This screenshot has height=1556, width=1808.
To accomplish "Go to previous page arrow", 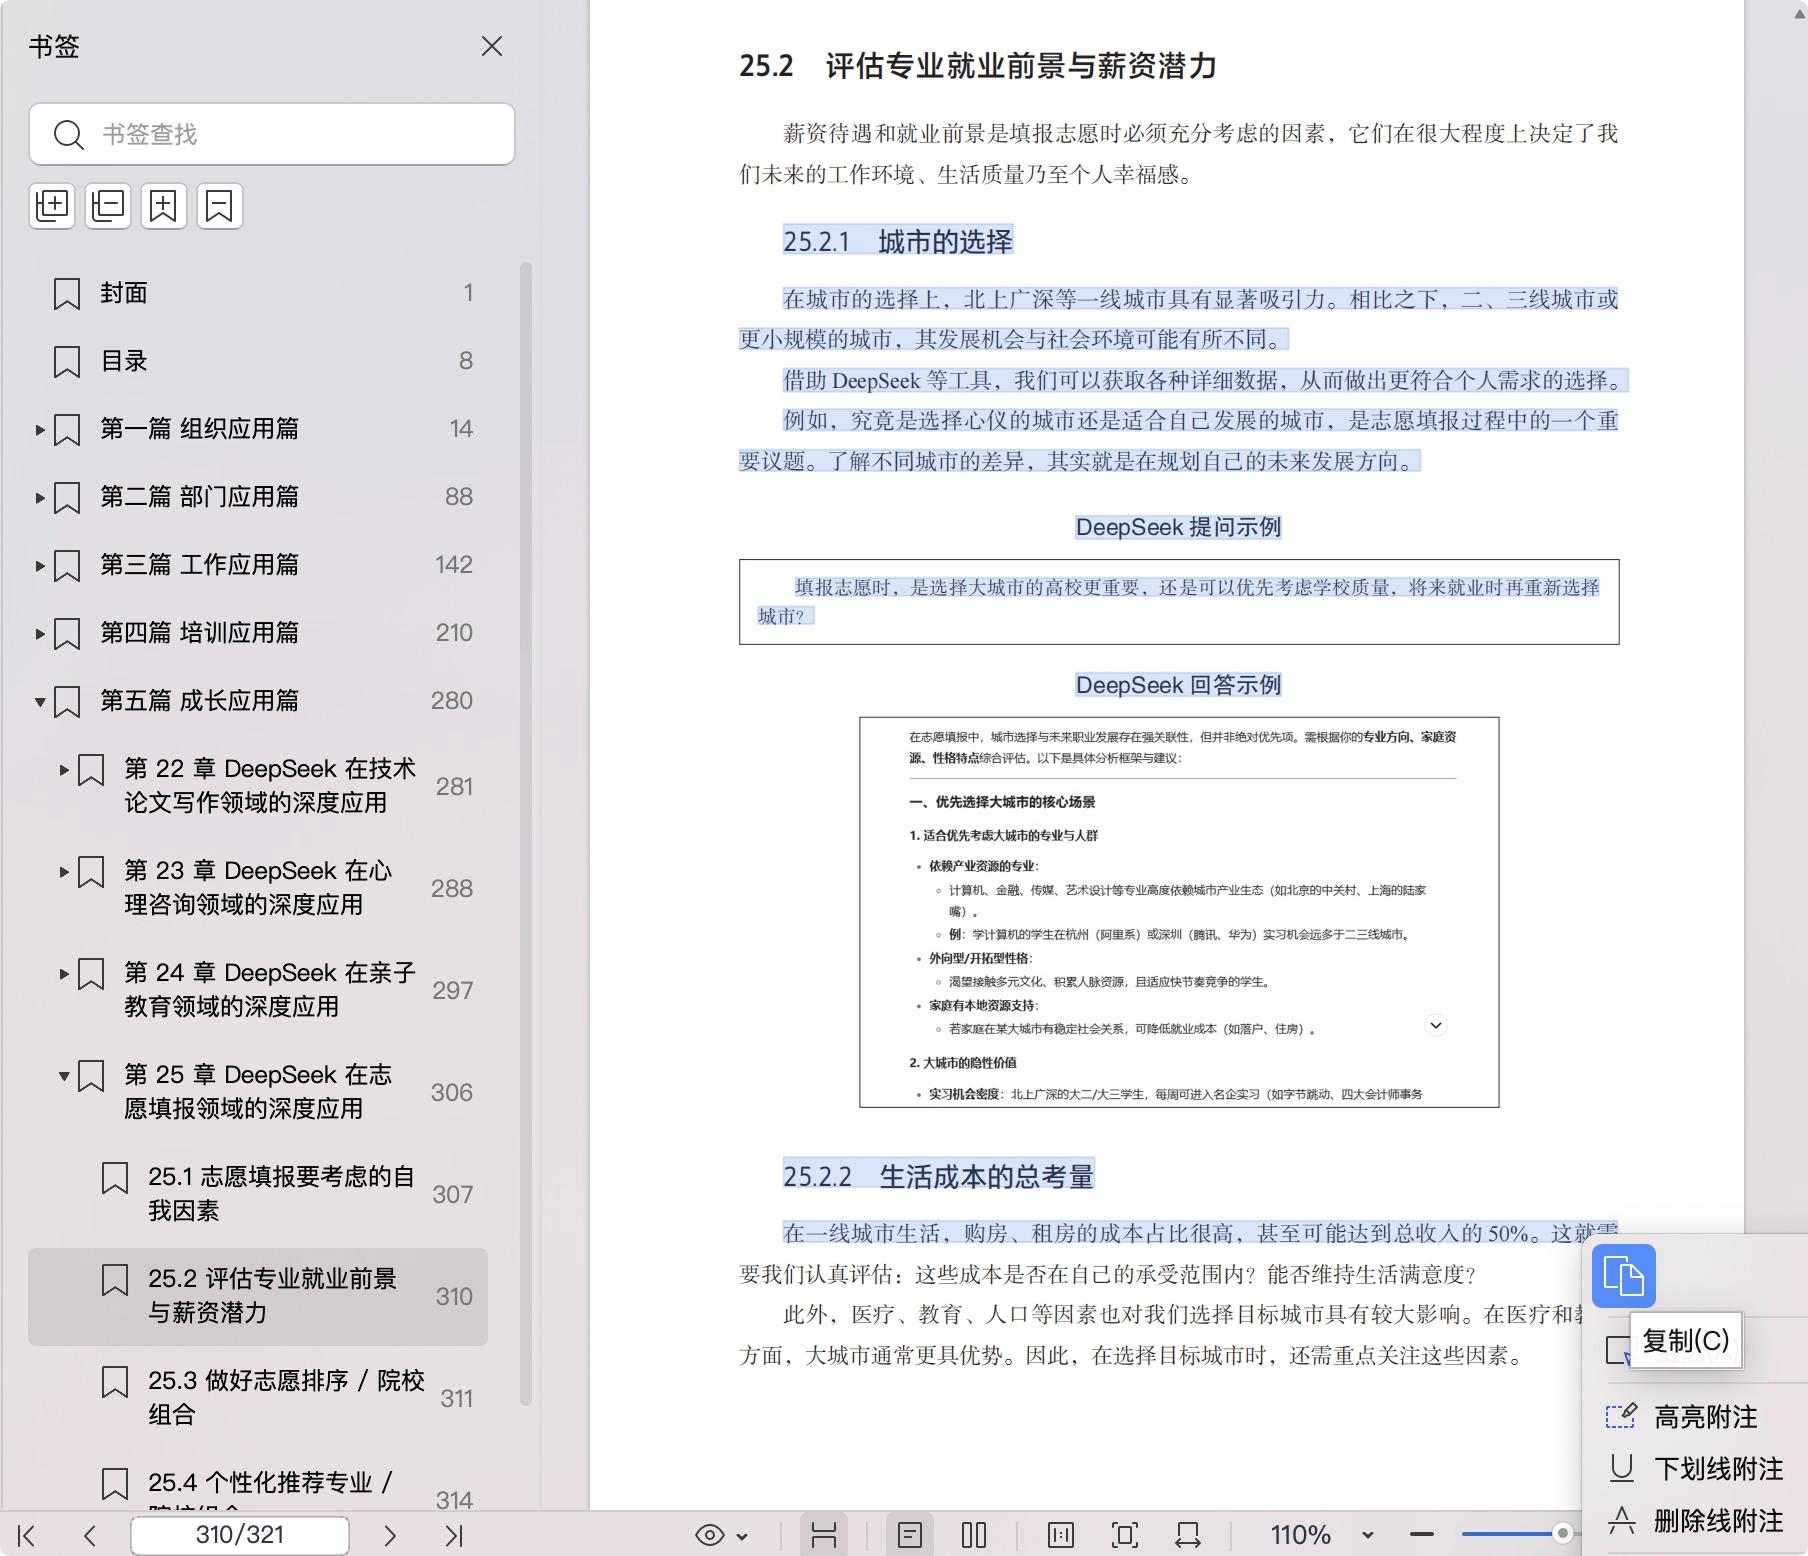I will [90, 1535].
